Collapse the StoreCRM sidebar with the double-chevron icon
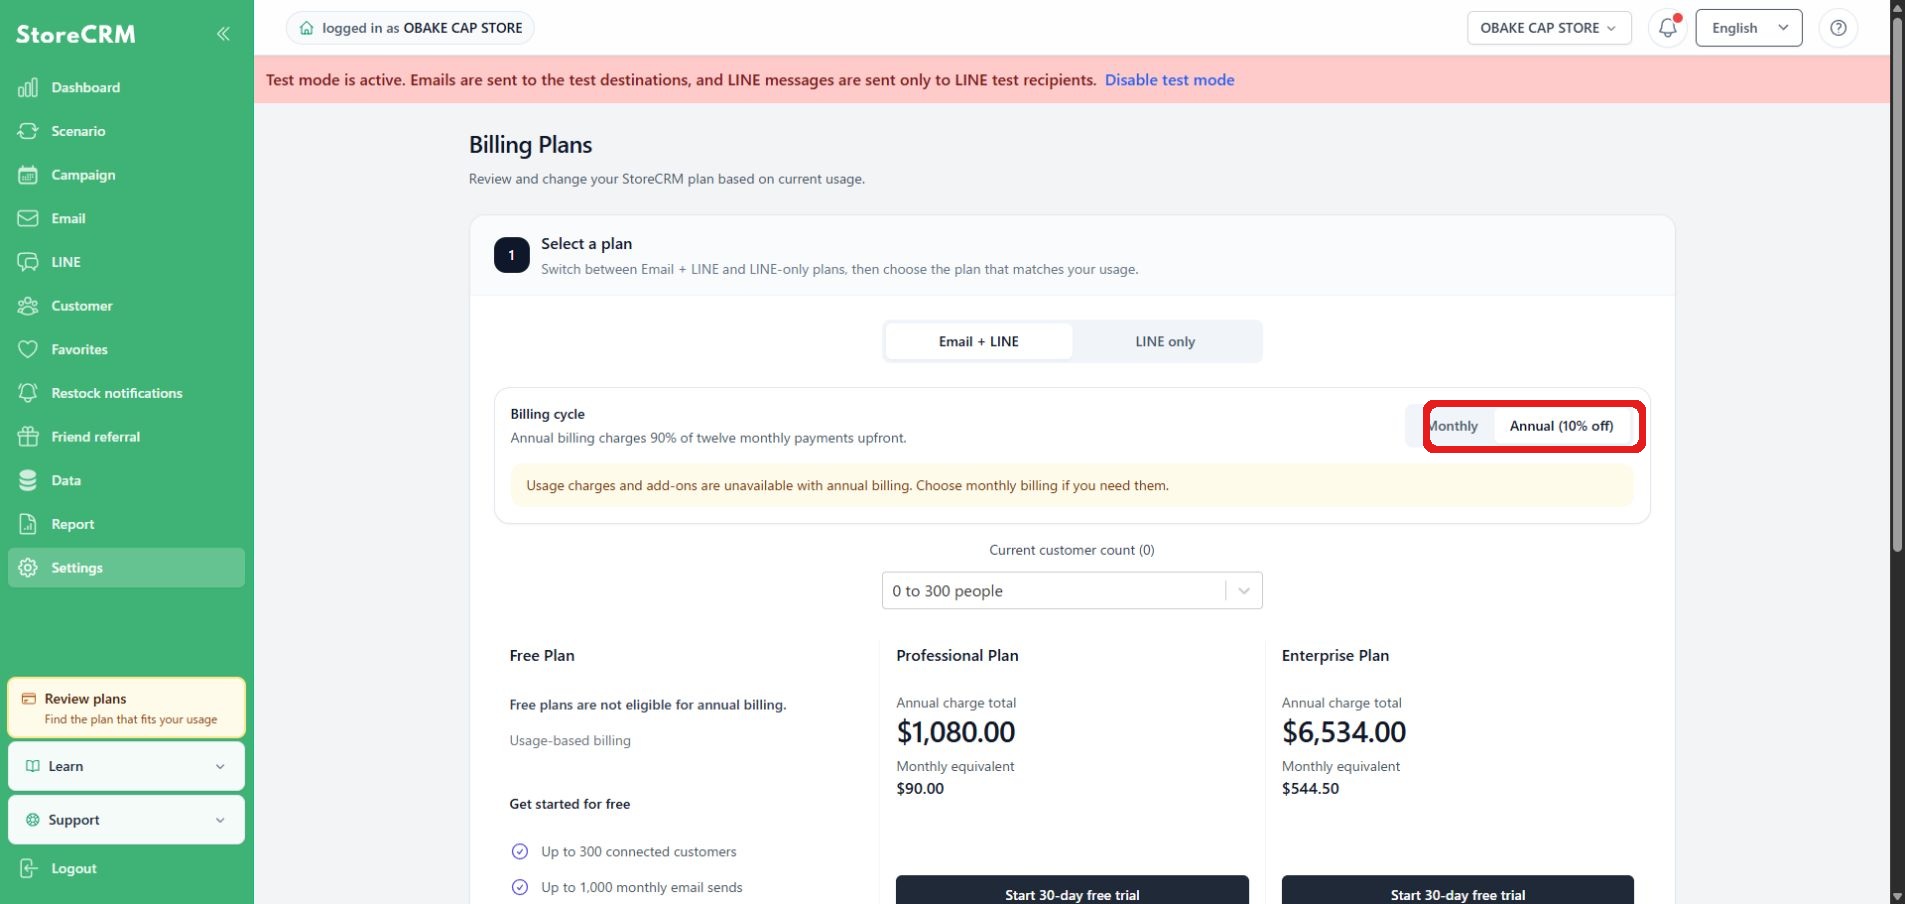The width and height of the screenshot is (1905, 904). click(223, 34)
